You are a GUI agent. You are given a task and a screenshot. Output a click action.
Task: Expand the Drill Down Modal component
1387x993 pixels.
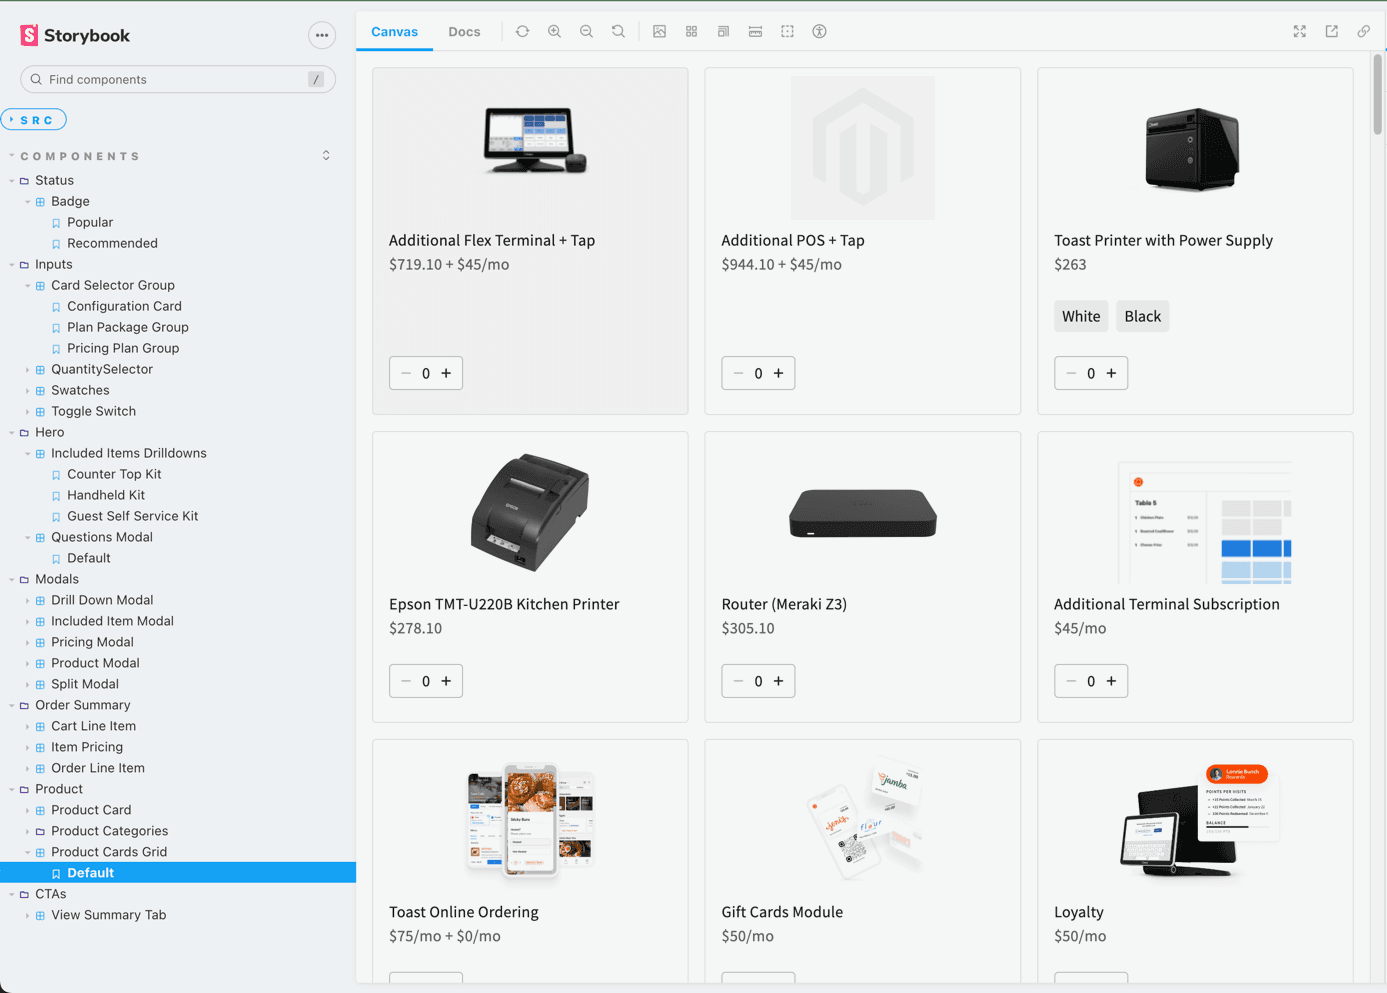pyautogui.click(x=101, y=600)
